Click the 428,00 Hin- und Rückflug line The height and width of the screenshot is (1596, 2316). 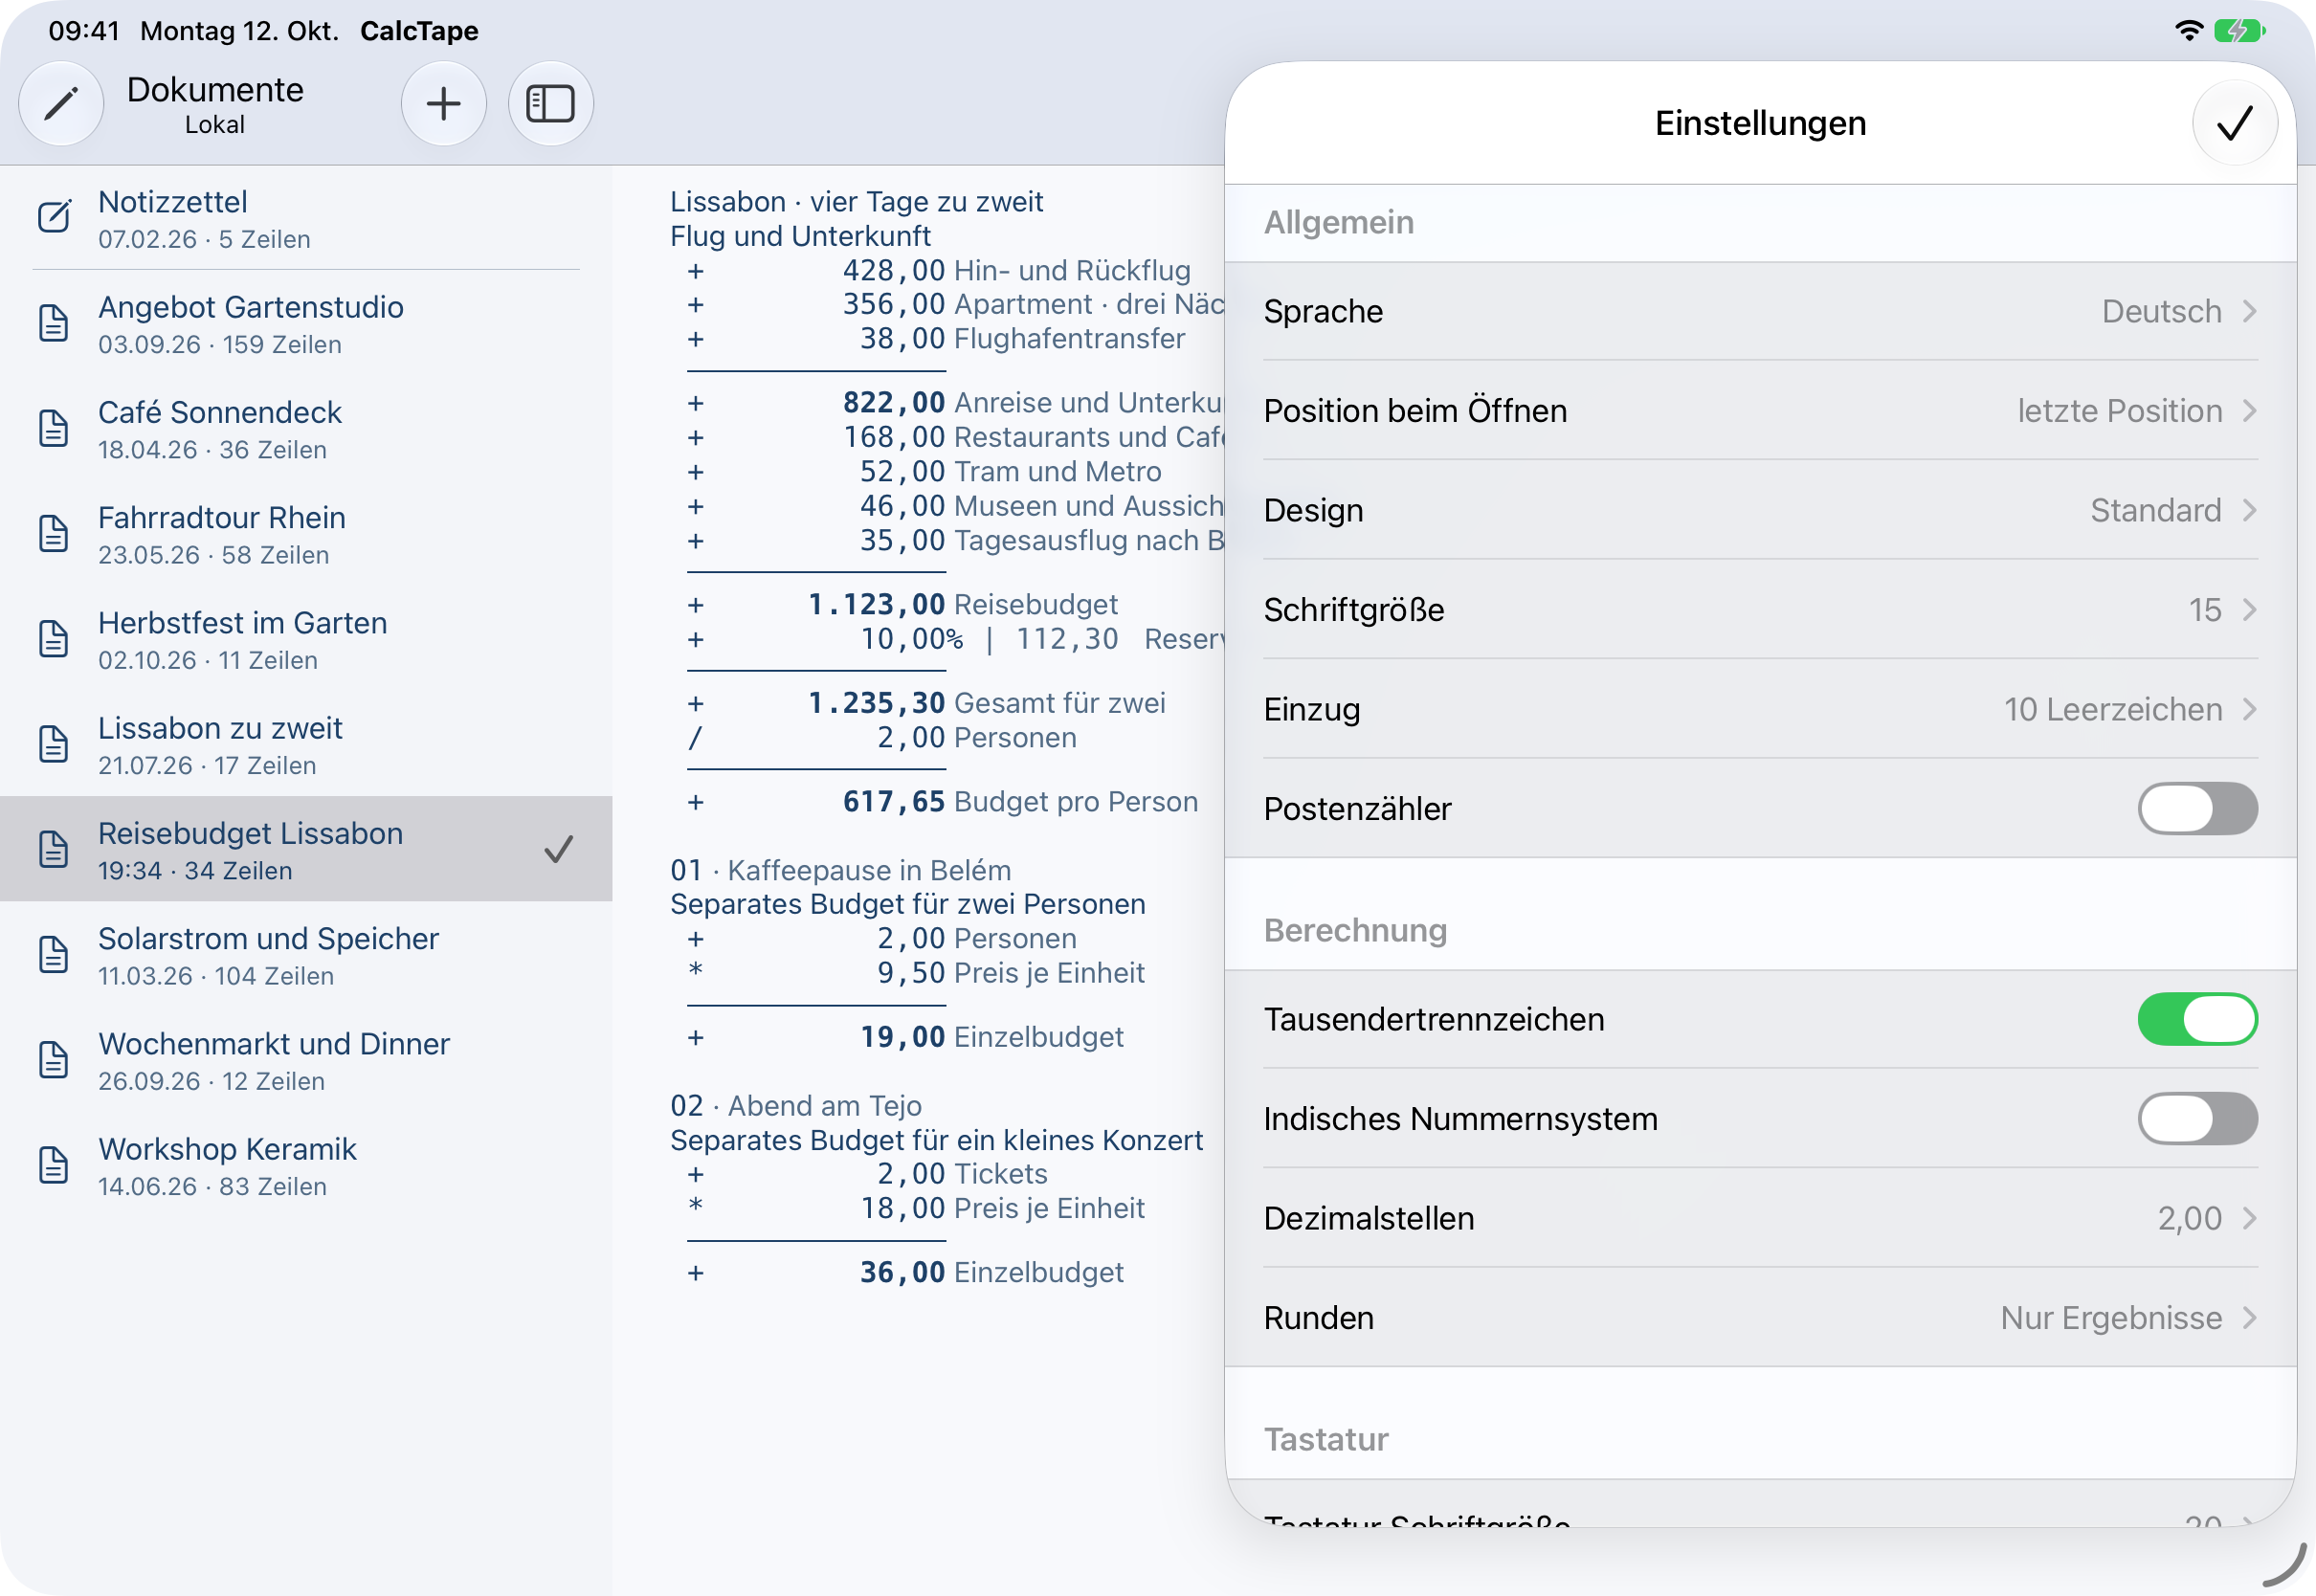coord(939,270)
